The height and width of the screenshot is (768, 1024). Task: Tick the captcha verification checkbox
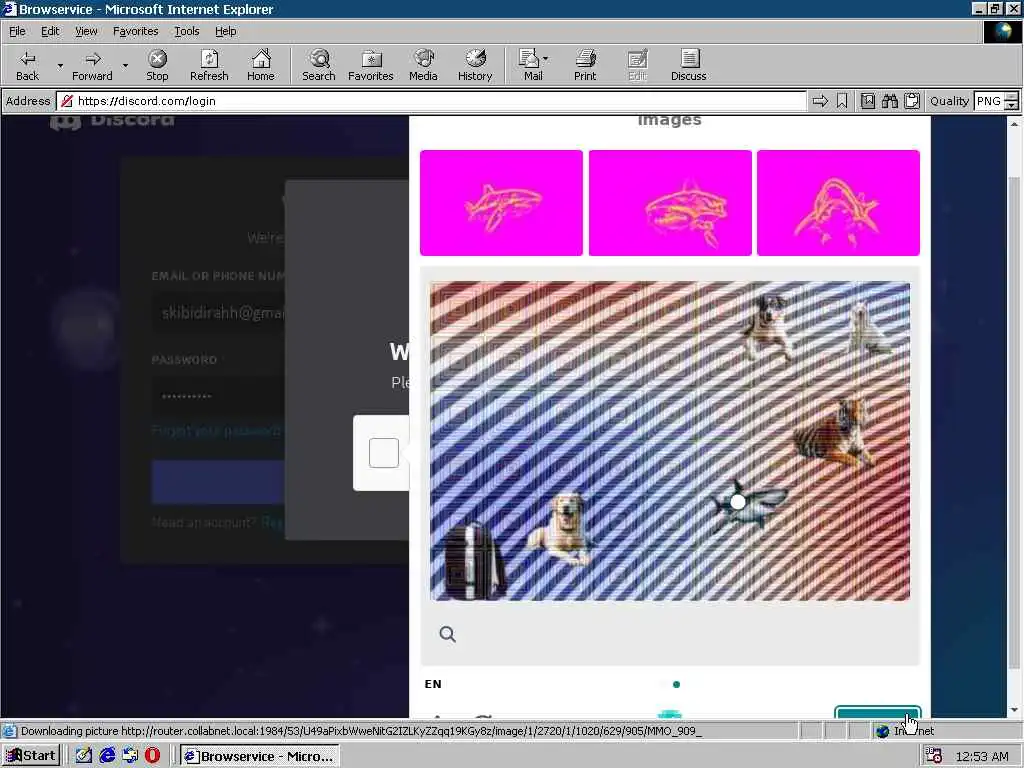coord(383,453)
